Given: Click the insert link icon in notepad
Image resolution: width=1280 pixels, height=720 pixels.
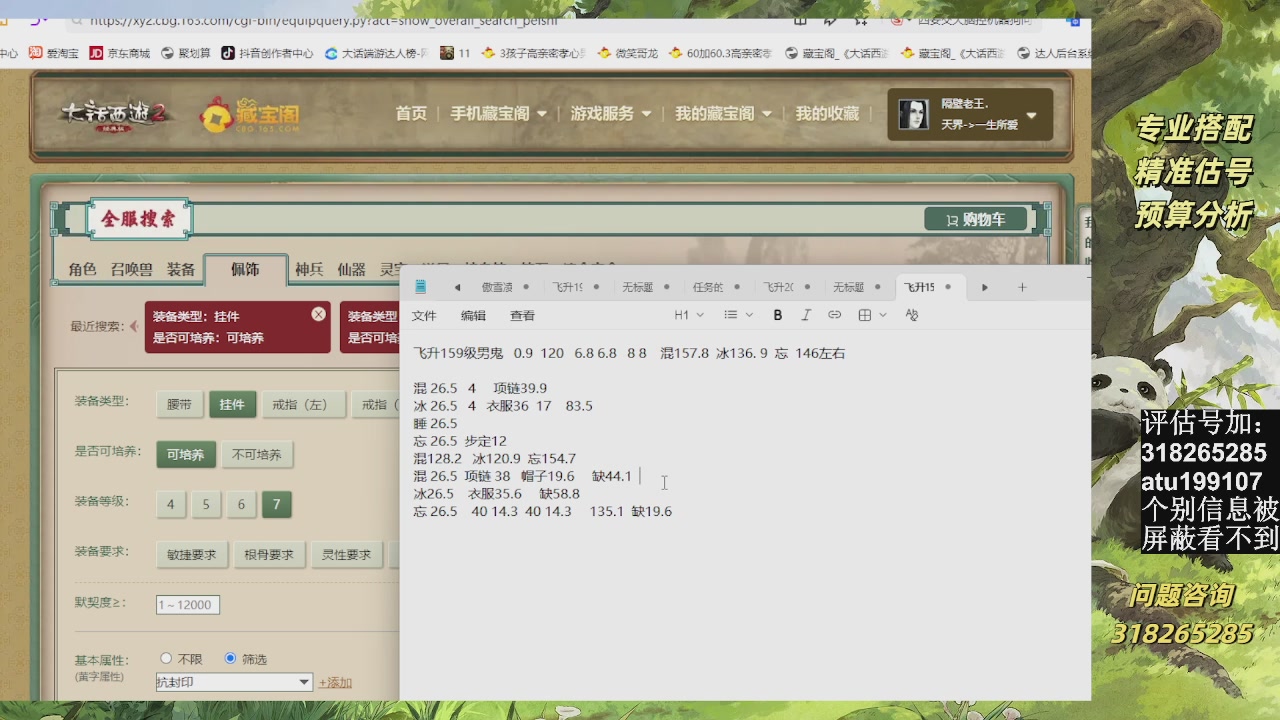Looking at the screenshot, I should tap(834, 315).
